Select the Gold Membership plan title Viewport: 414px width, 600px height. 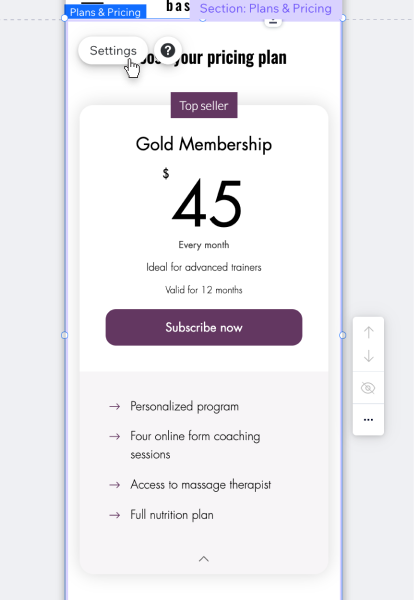click(x=204, y=144)
